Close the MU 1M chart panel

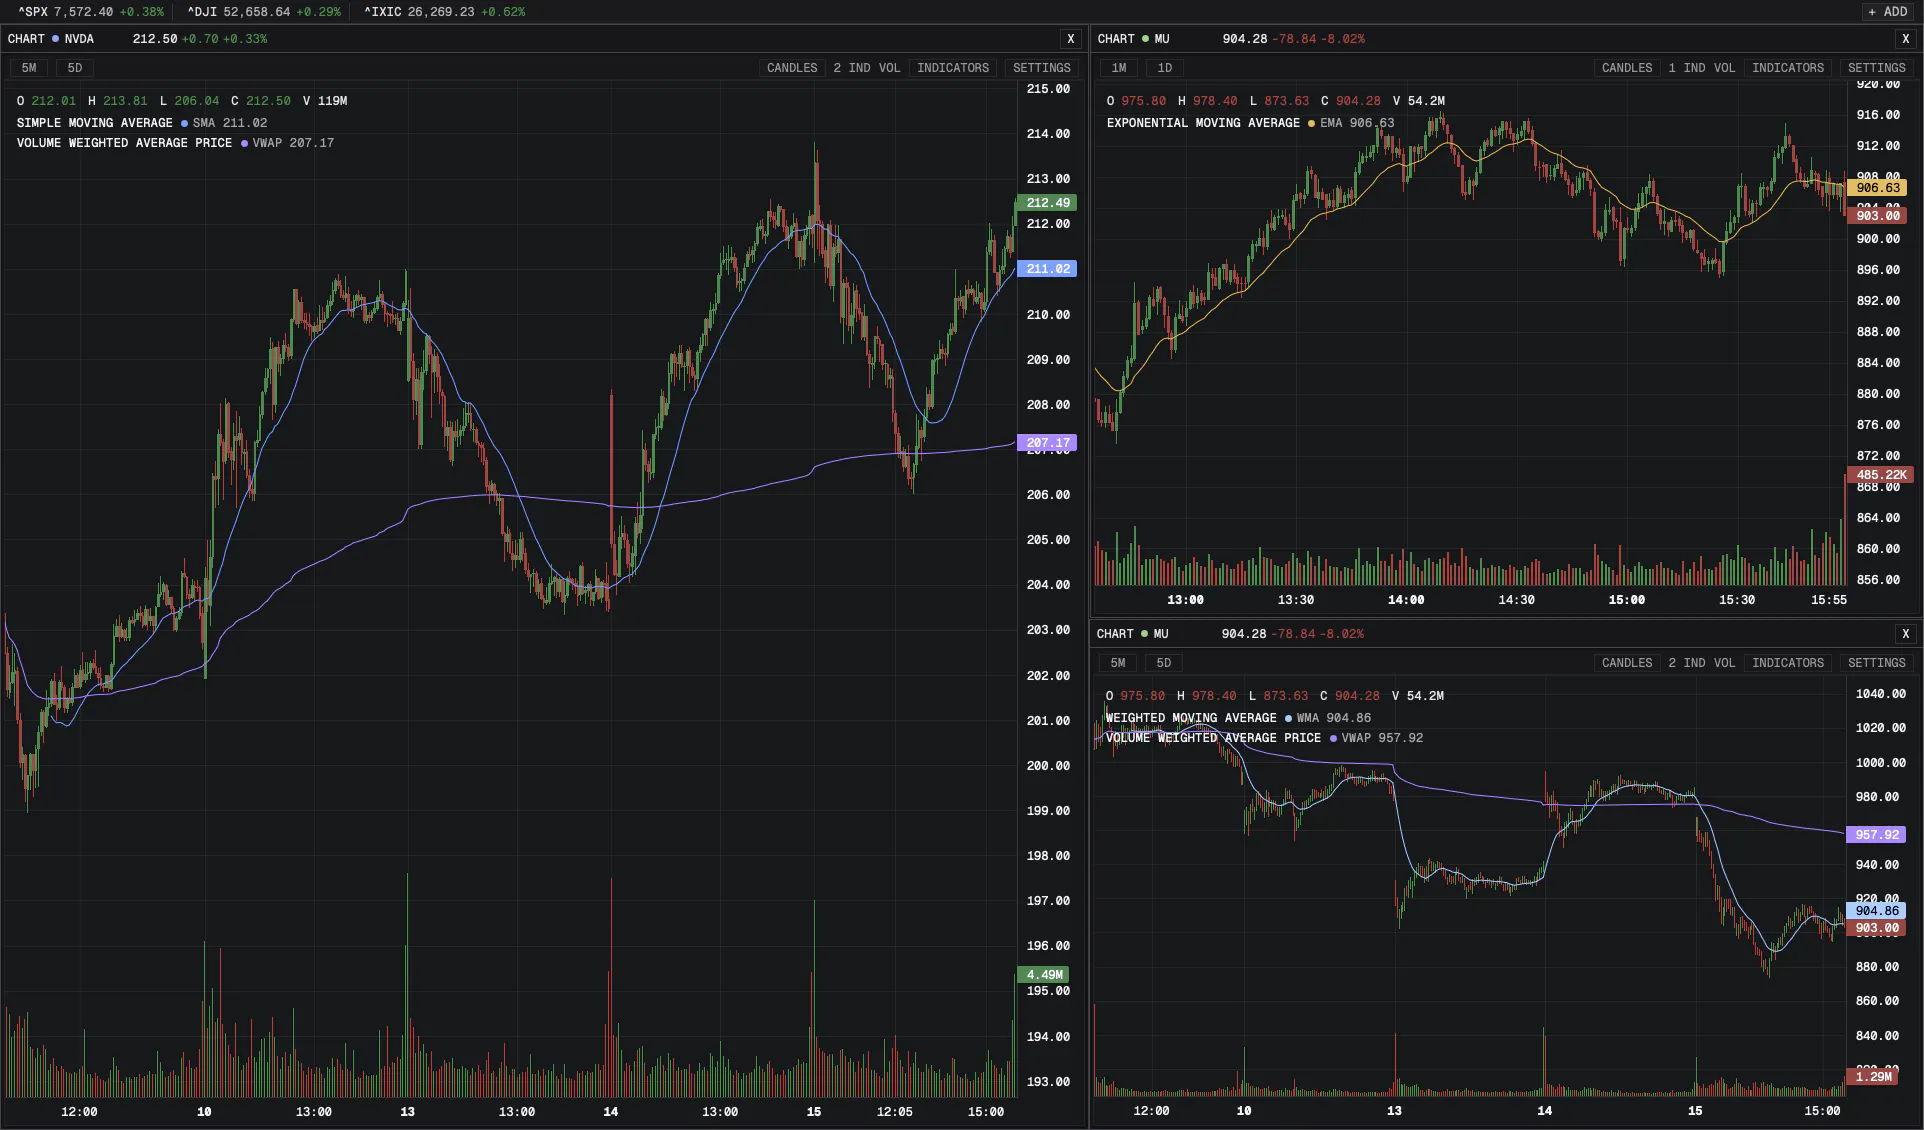(x=1906, y=39)
